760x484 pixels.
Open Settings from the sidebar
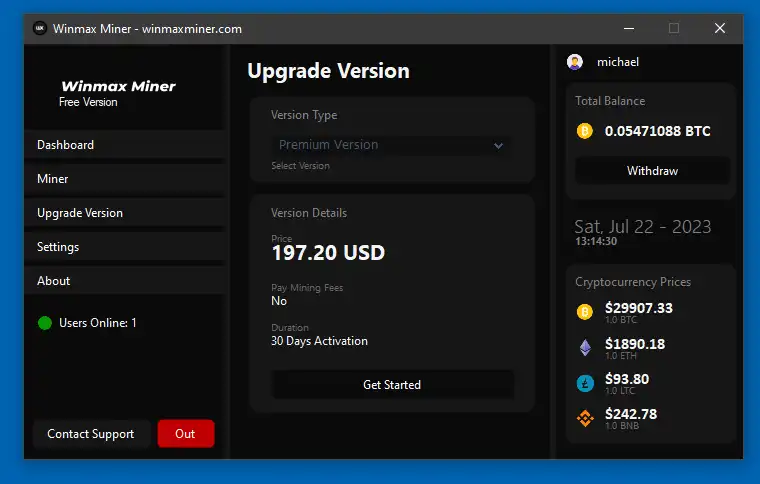pyautogui.click(x=125, y=247)
